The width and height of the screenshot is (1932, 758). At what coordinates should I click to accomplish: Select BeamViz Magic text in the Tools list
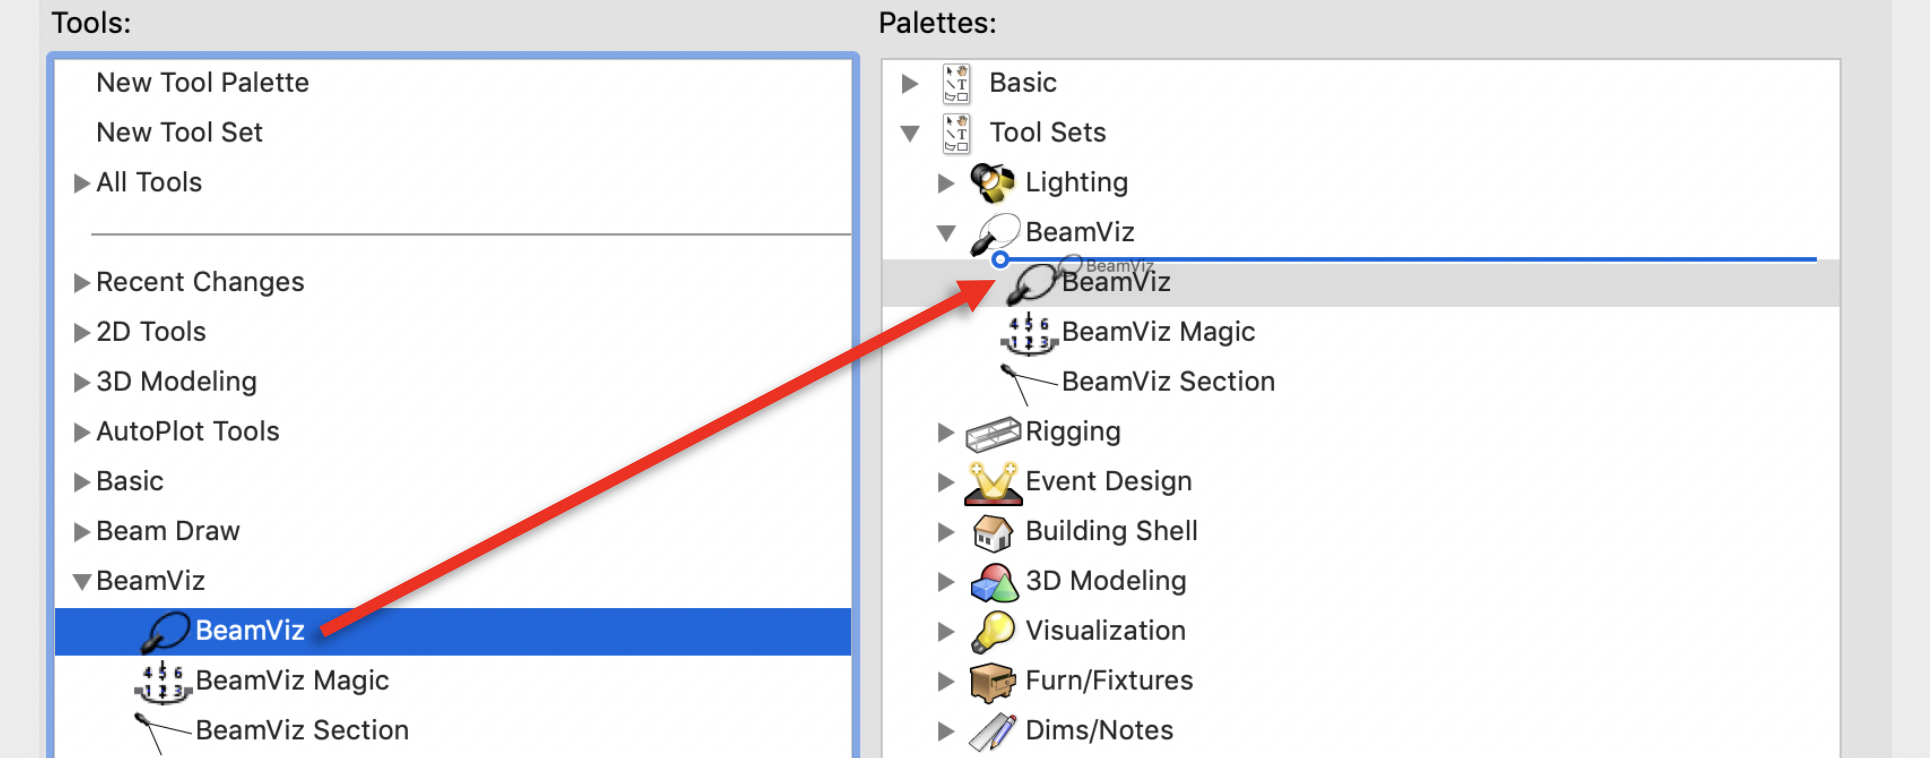click(x=292, y=681)
